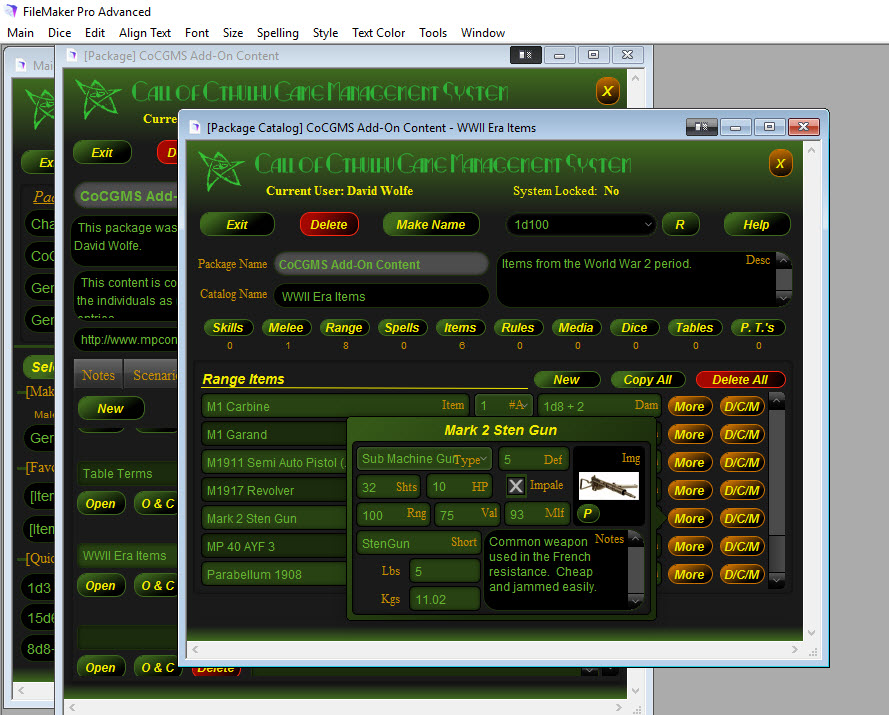Click the Help button
The width and height of the screenshot is (889, 715).
pos(756,225)
